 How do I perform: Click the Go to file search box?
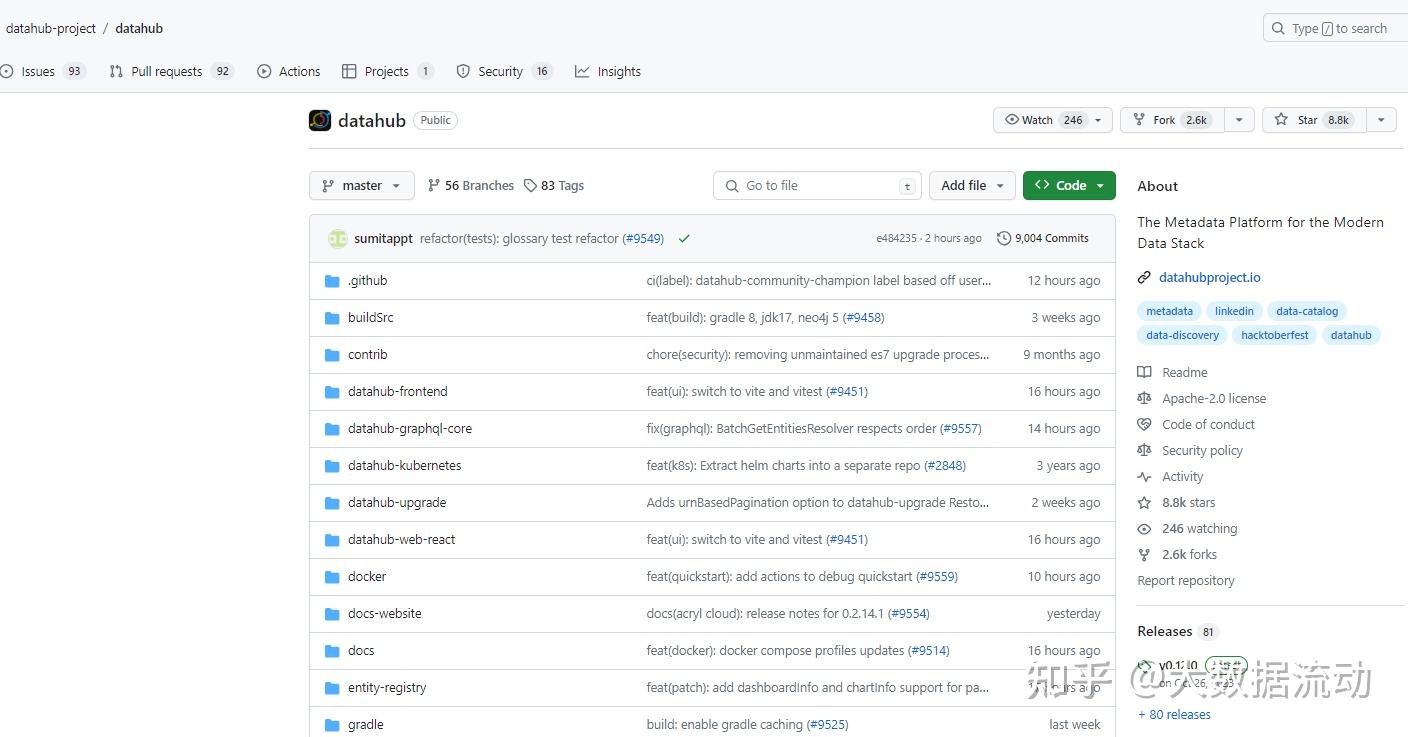coord(817,185)
